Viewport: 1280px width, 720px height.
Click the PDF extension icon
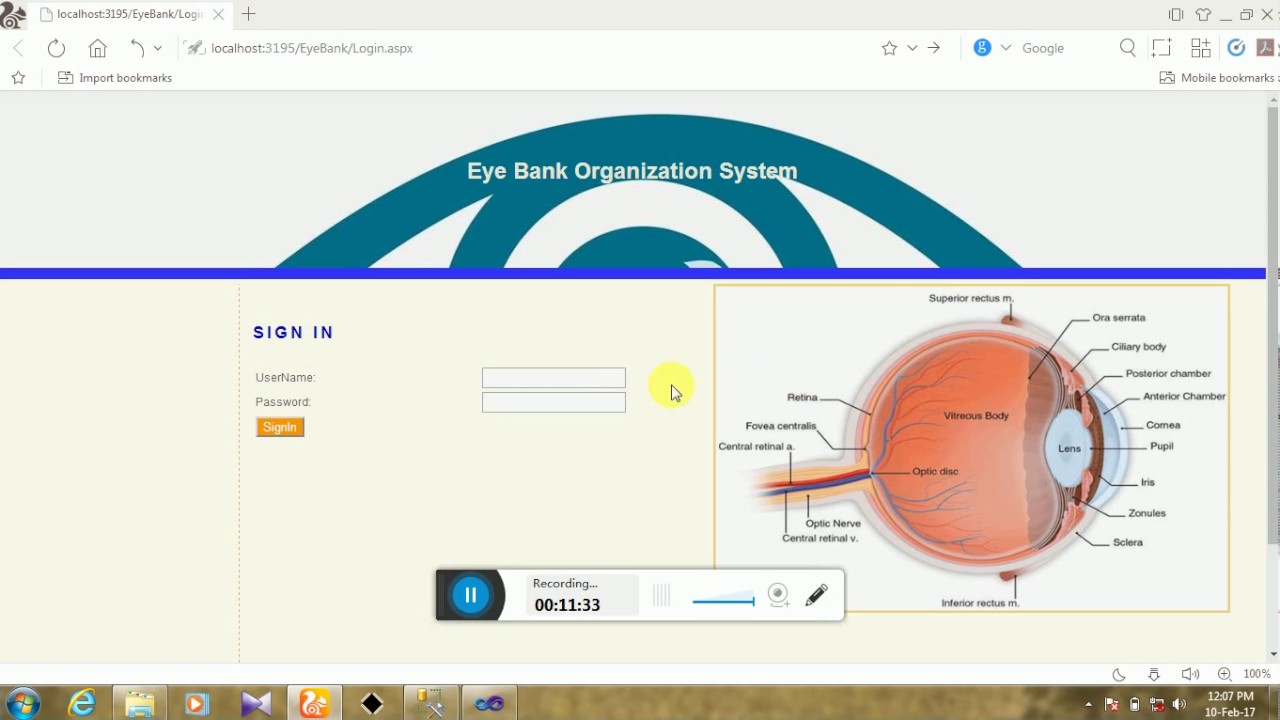pyautogui.click(x=1265, y=48)
